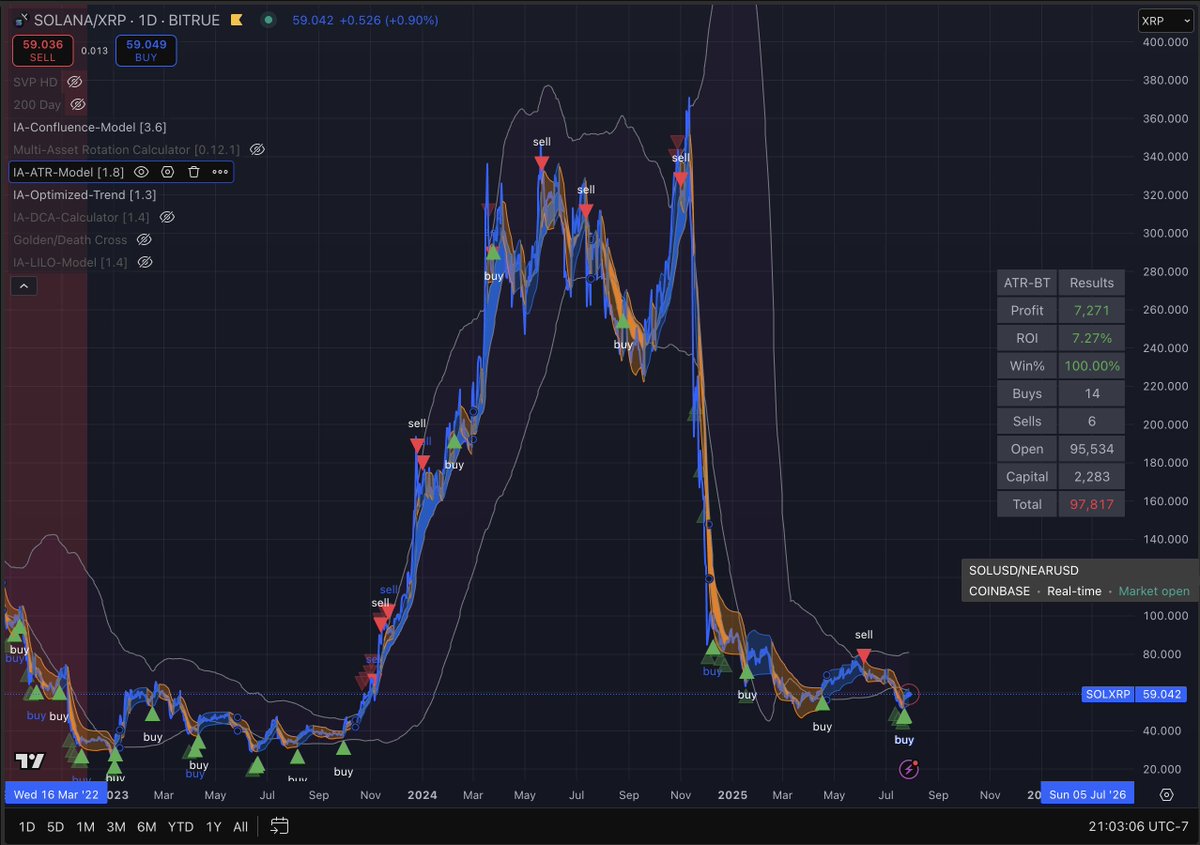Select the YTD time range

coord(181,827)
